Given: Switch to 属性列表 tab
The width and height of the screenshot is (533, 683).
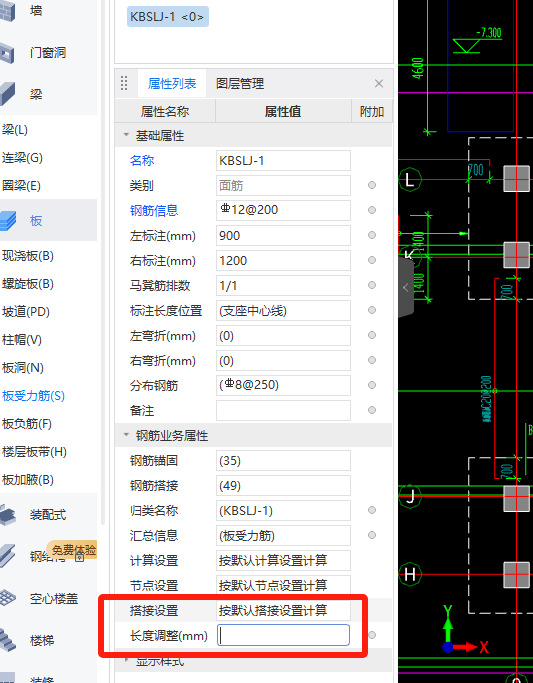Looking at the screenshot, I should (x=172, y=83).
